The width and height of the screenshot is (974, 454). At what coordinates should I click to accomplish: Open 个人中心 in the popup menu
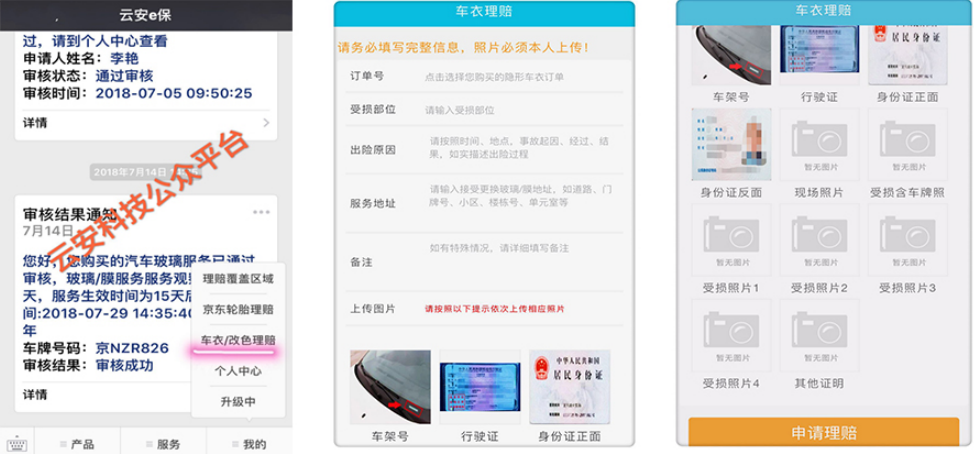click(238, 371)
